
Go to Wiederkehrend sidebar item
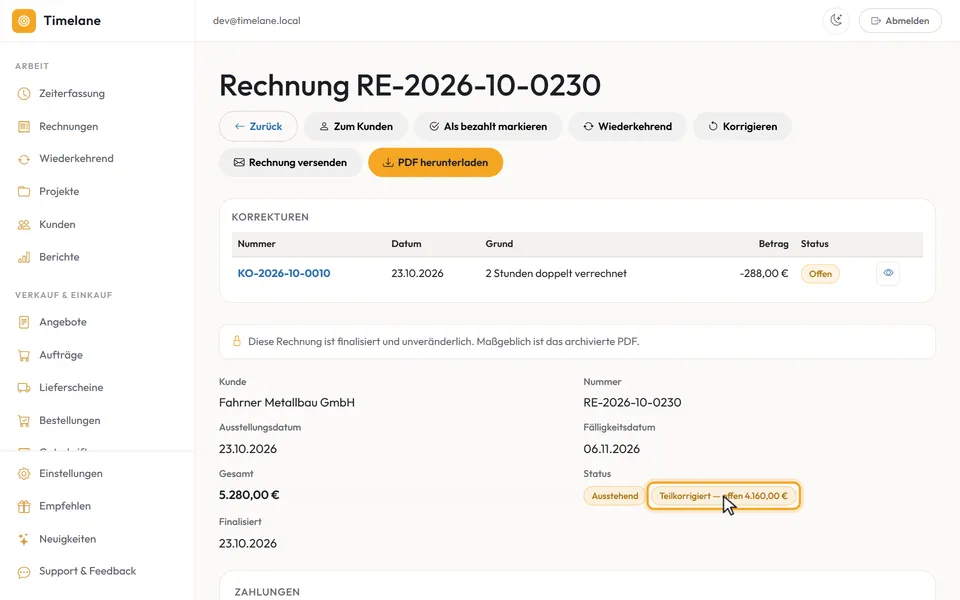tap(76, 159)
